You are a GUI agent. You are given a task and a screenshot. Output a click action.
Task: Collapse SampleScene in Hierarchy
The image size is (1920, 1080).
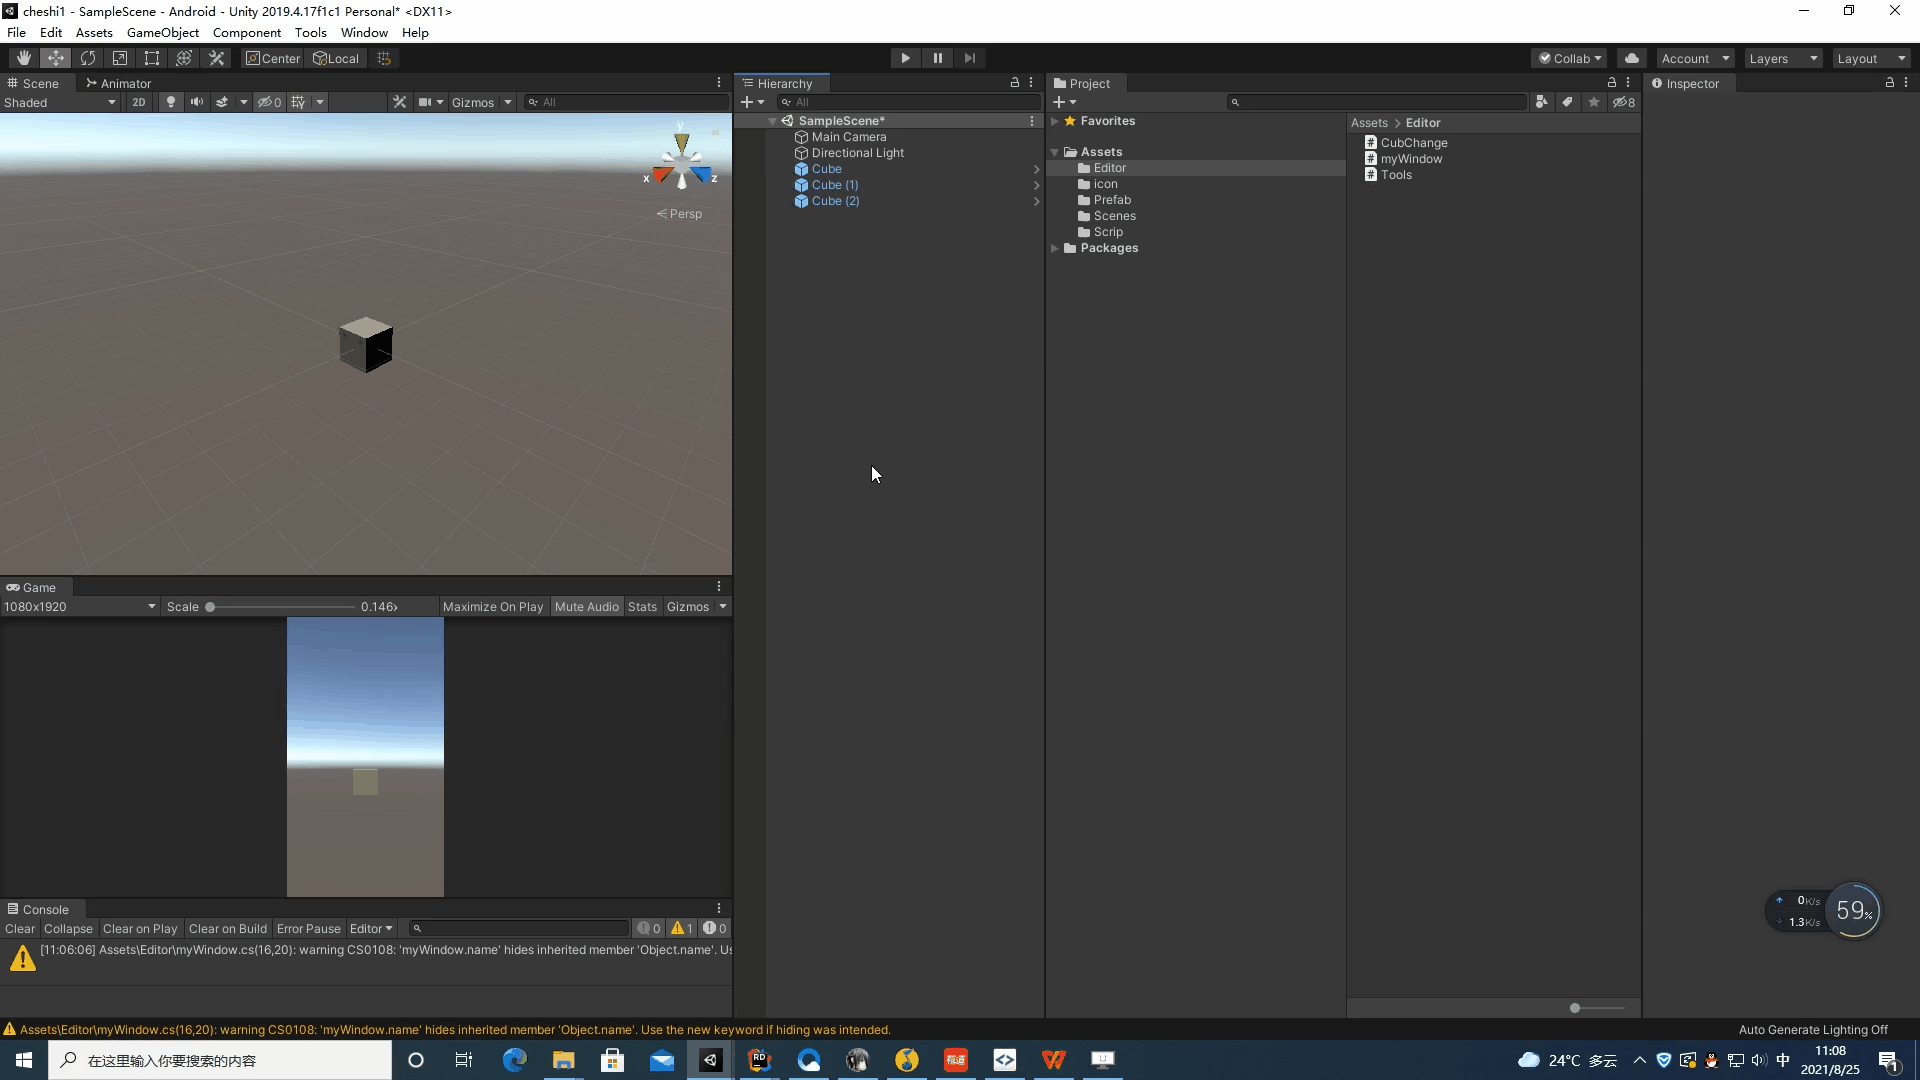[x=772, y=121]
